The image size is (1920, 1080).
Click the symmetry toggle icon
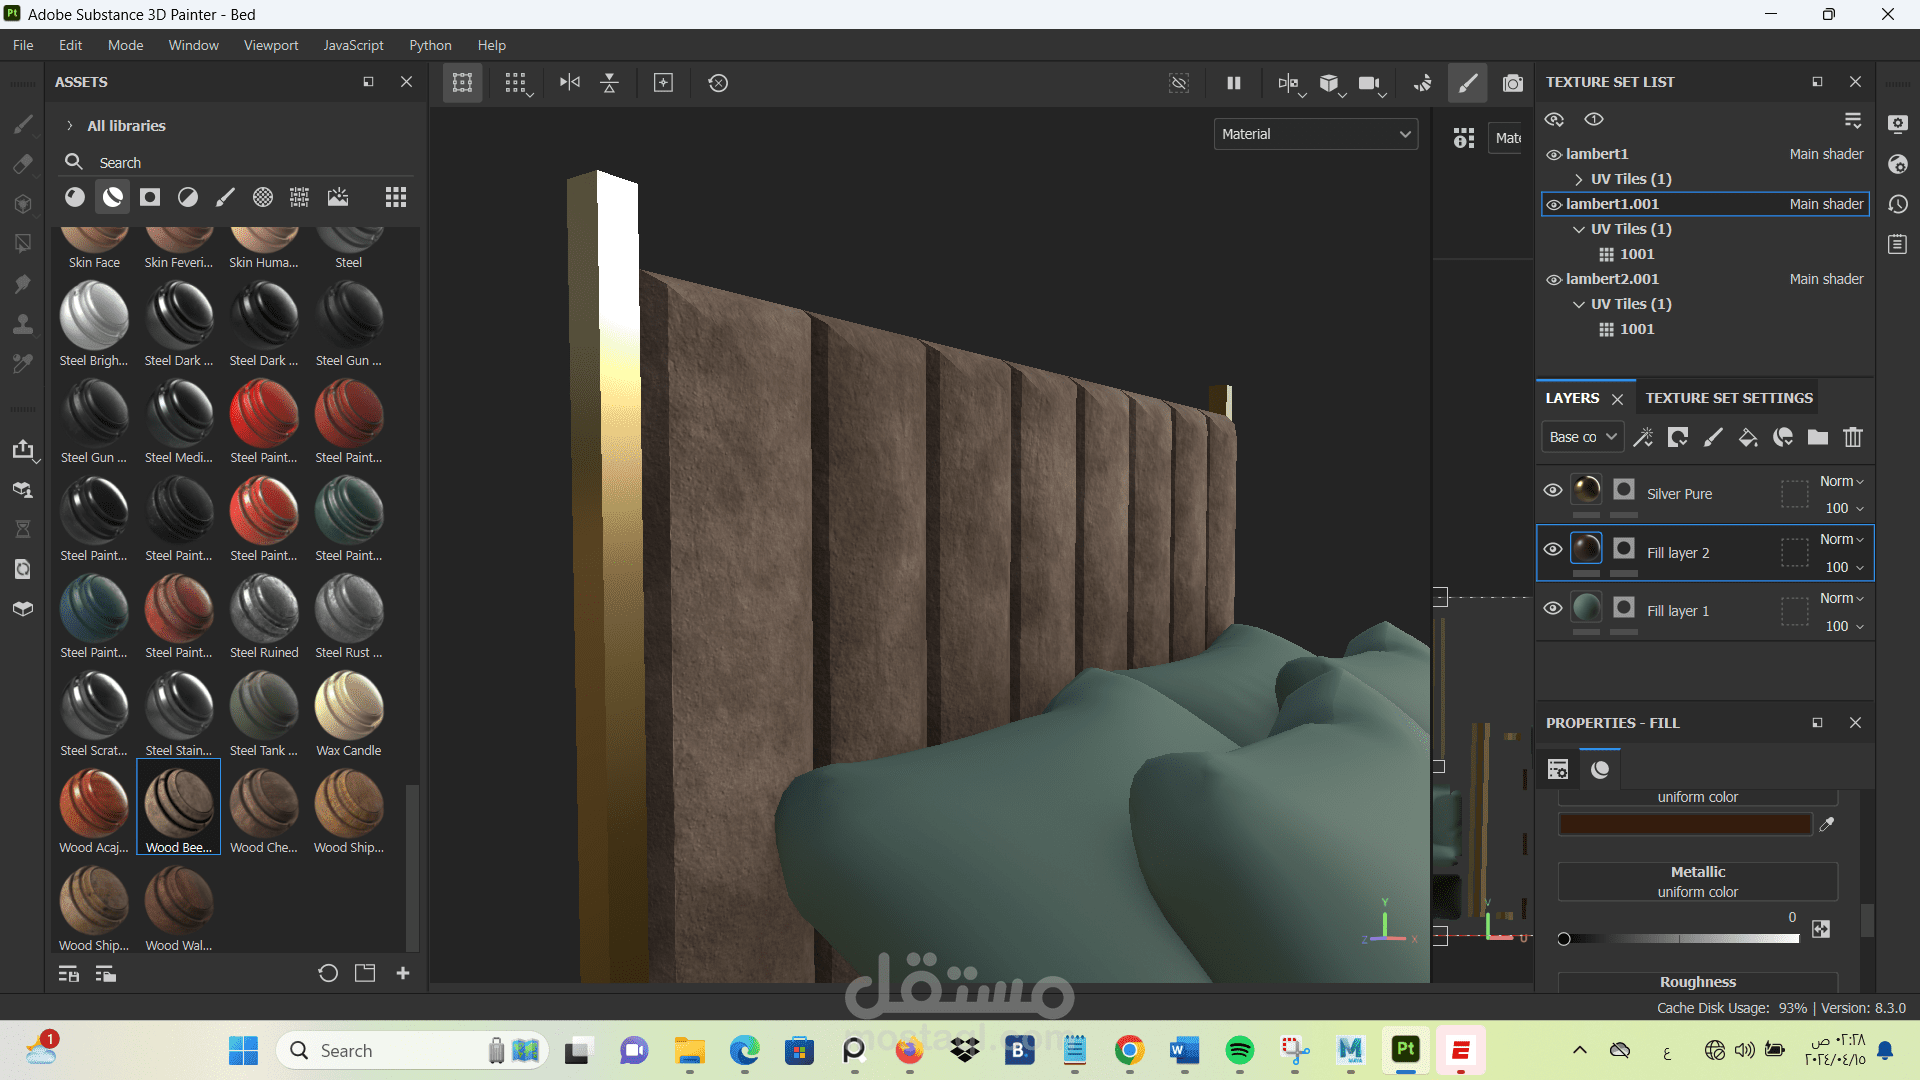[569, 83]
